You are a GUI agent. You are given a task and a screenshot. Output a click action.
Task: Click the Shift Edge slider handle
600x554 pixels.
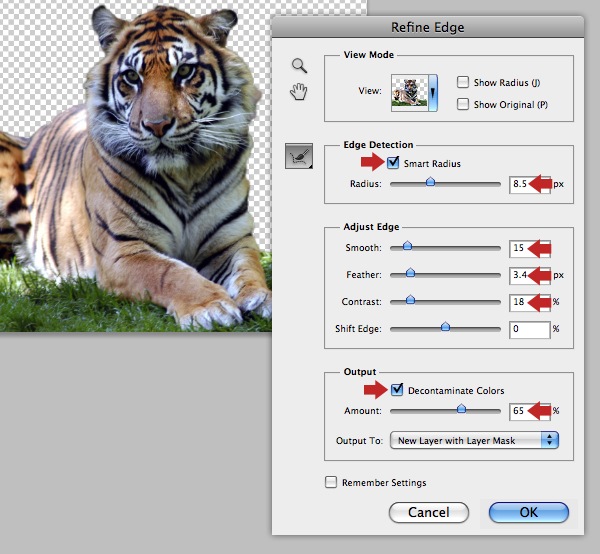[445, 326]
